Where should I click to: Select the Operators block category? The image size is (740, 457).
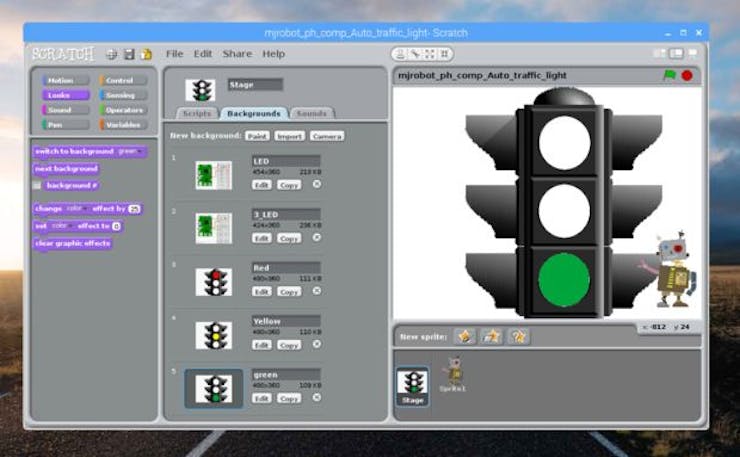(123, 110)
